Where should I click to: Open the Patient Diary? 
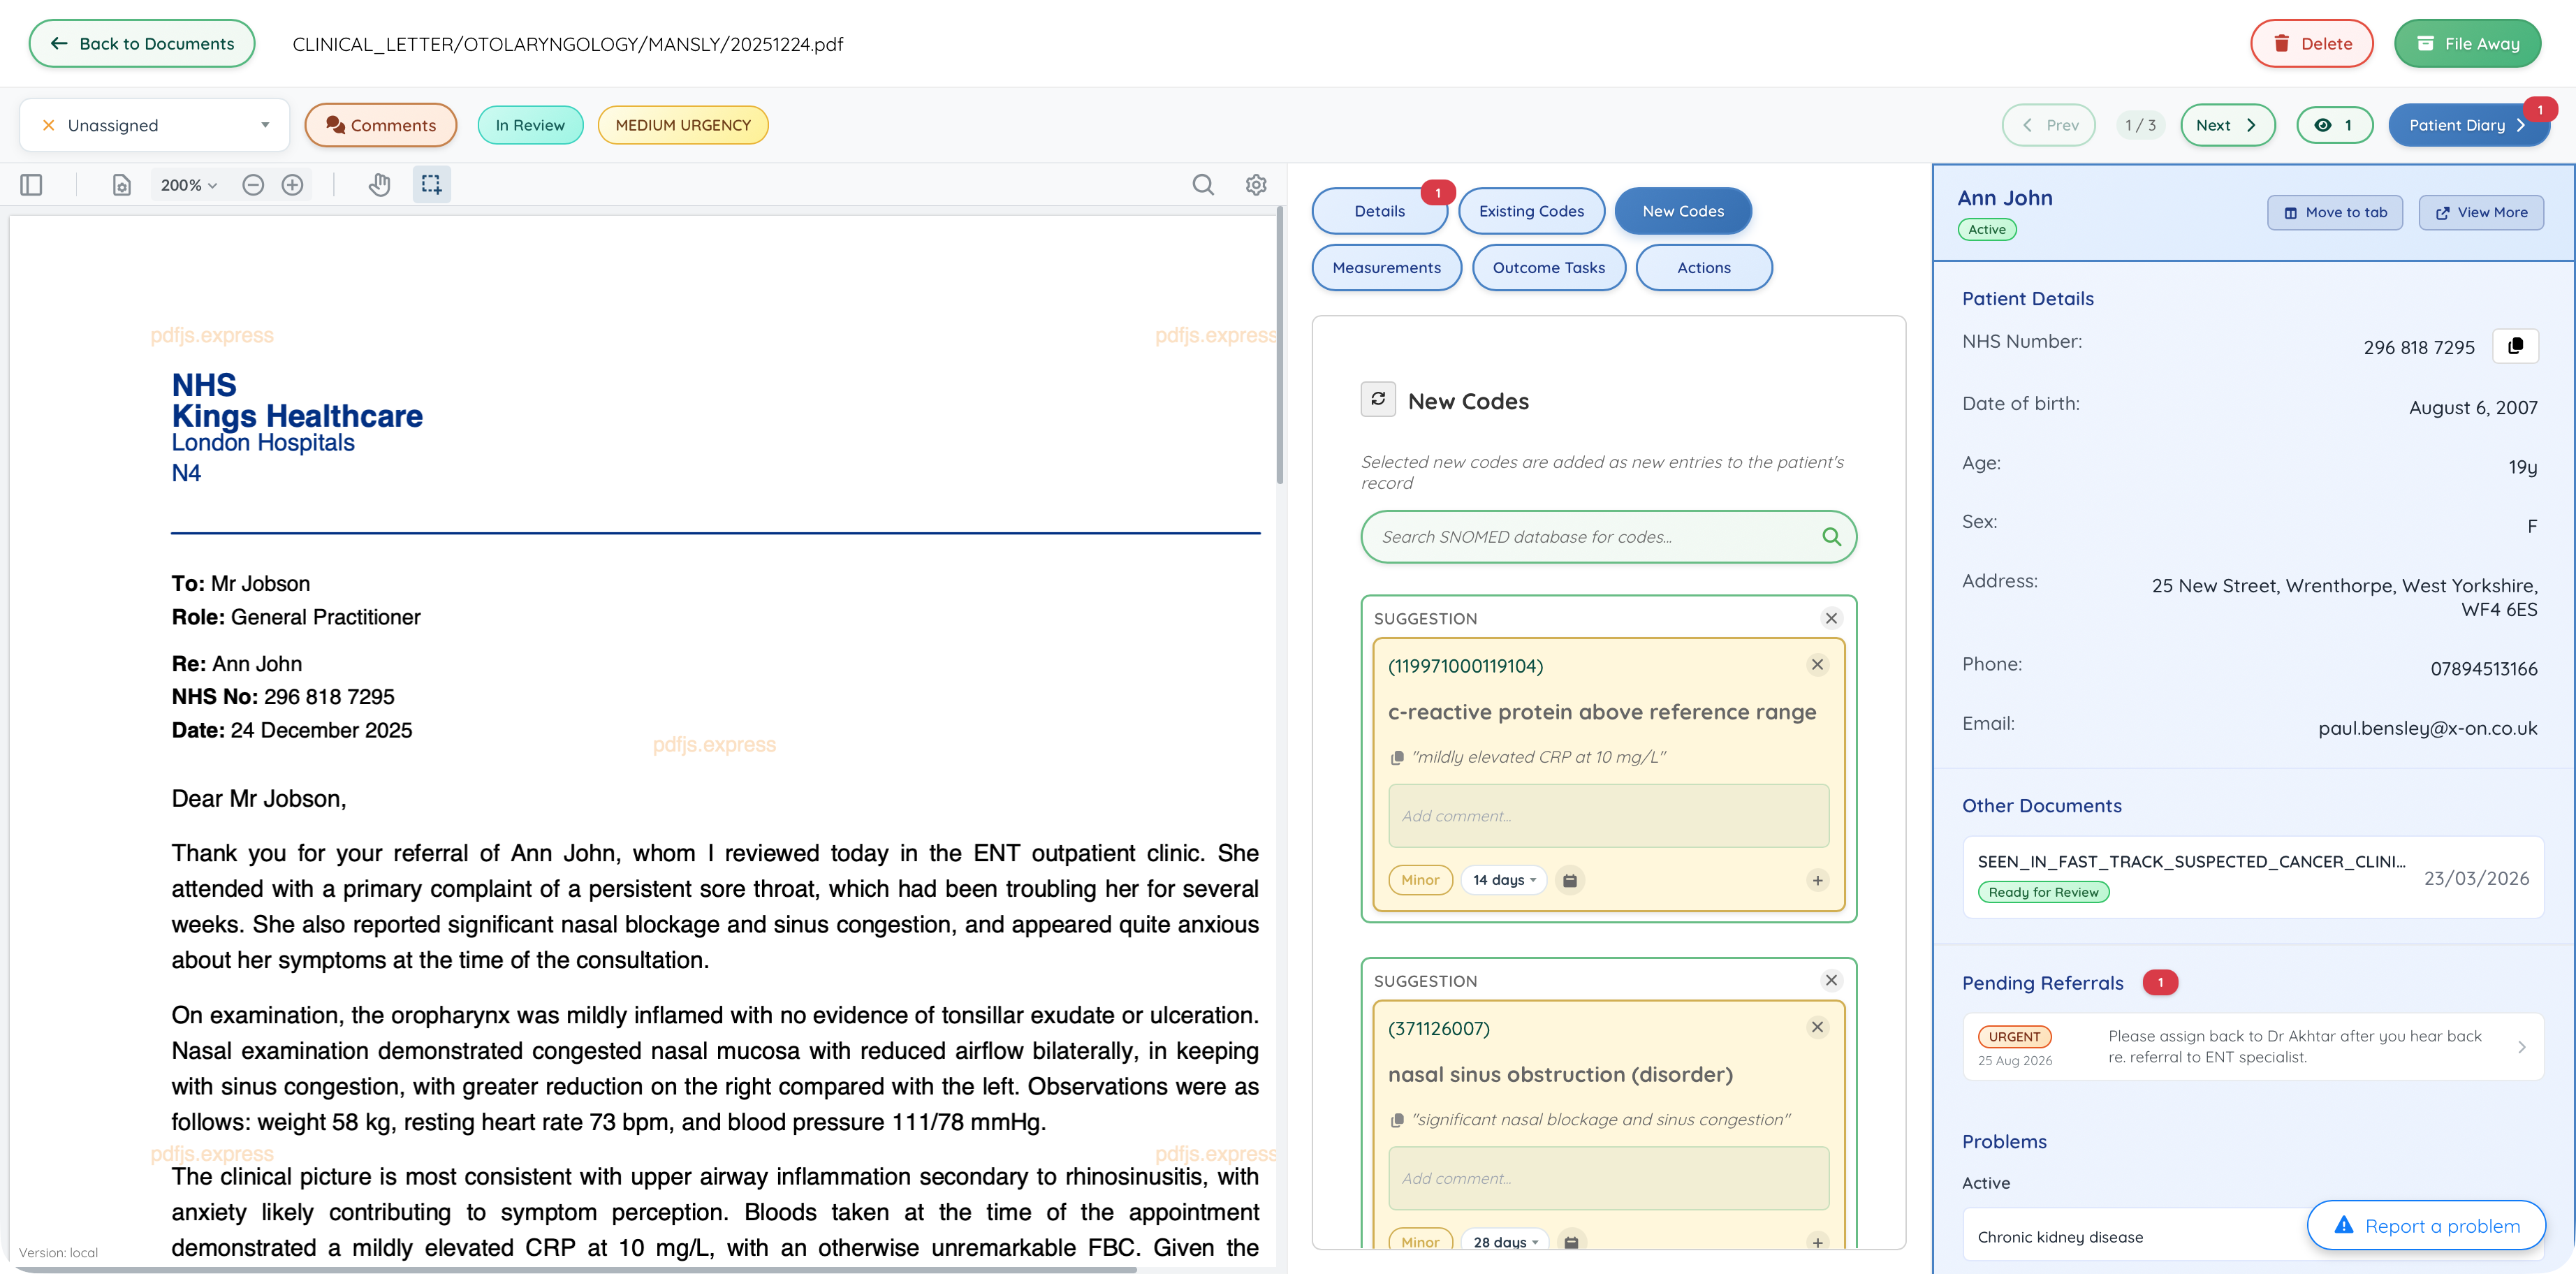coord(2467,125)
